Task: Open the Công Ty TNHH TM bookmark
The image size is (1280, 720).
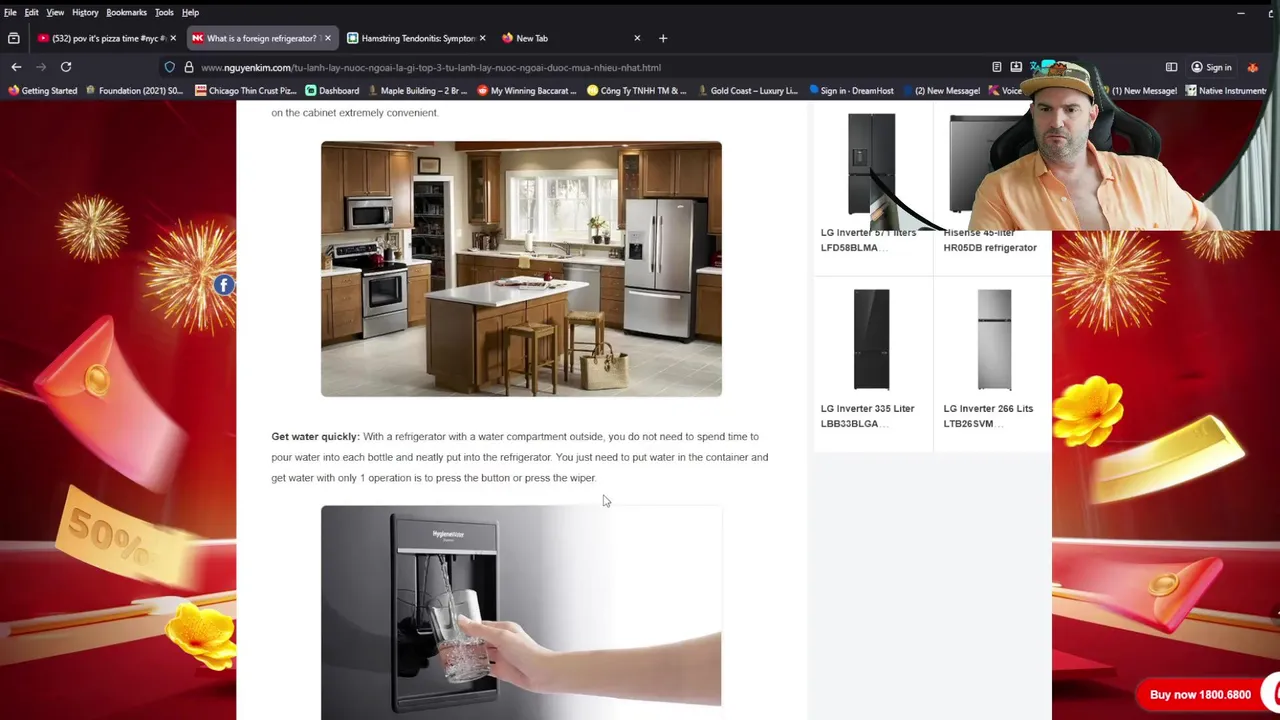Action: coord(637,90)
